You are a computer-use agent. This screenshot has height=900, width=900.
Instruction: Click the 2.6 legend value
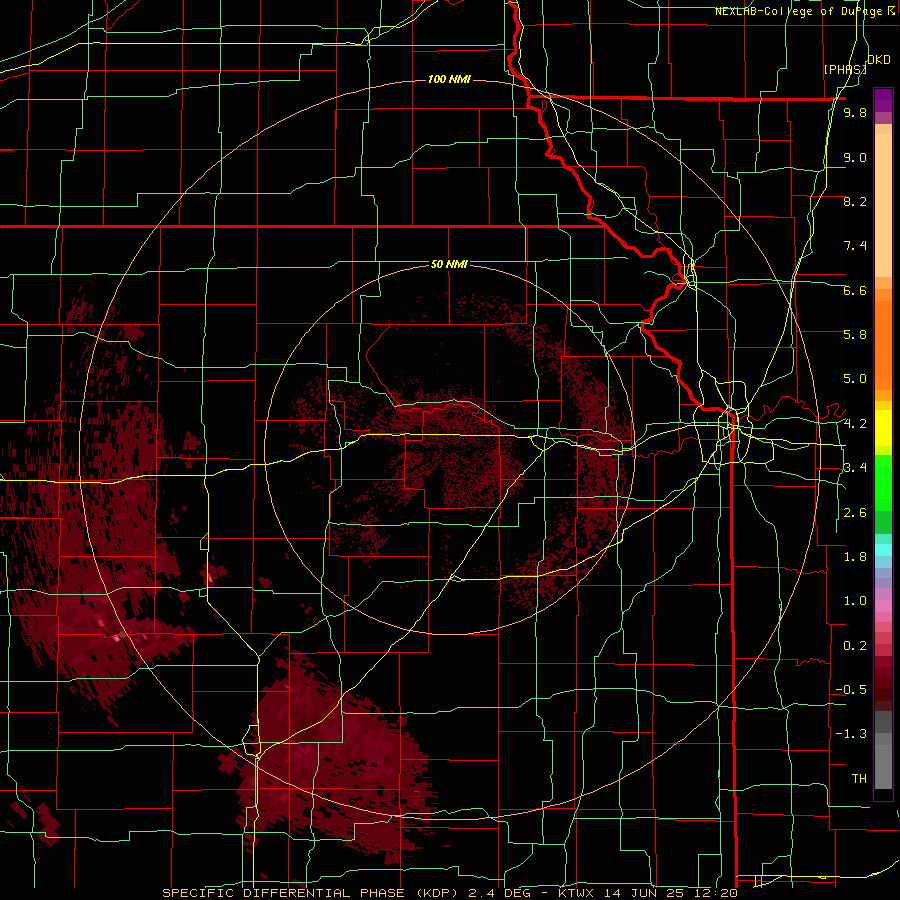(x=855, y=513)
